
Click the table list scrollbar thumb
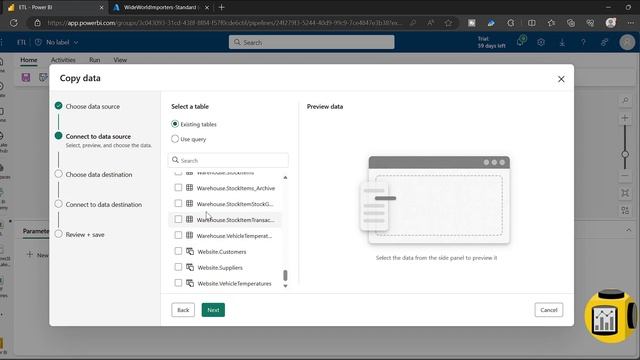(x=285, y=275)
